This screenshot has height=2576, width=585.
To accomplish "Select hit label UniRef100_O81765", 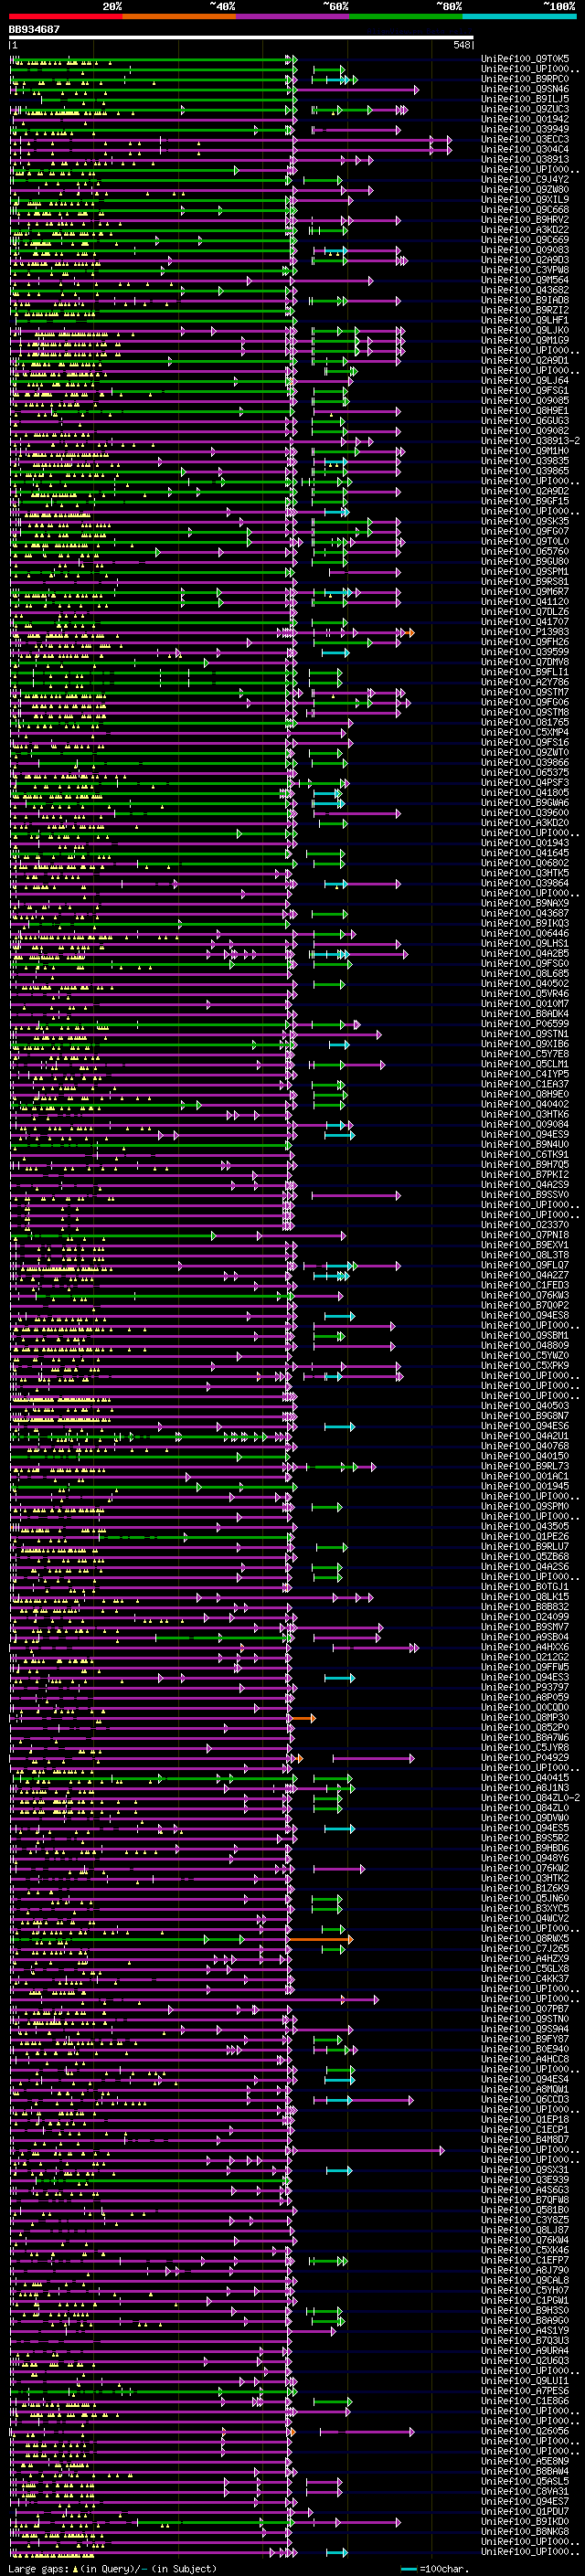I will 525,722.
